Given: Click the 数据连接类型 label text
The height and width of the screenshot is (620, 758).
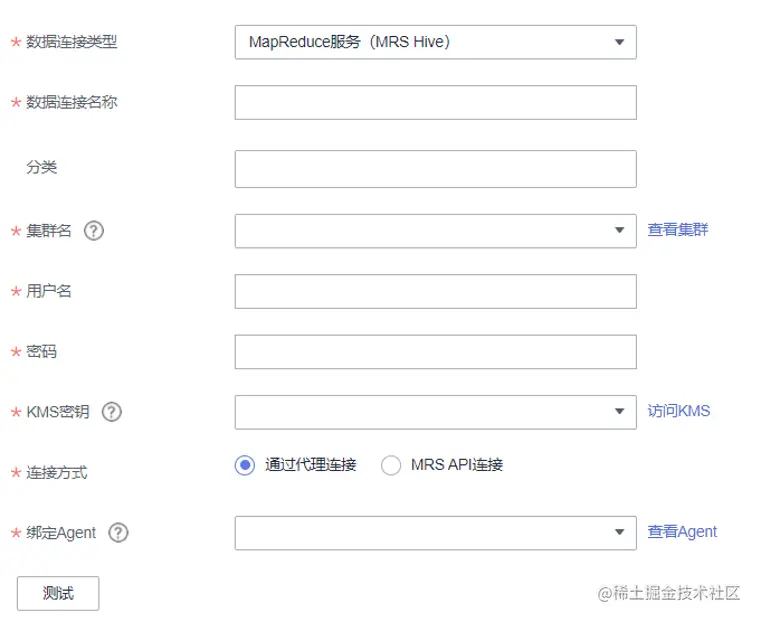Looking at the screenshot, I should pos(72,42).
